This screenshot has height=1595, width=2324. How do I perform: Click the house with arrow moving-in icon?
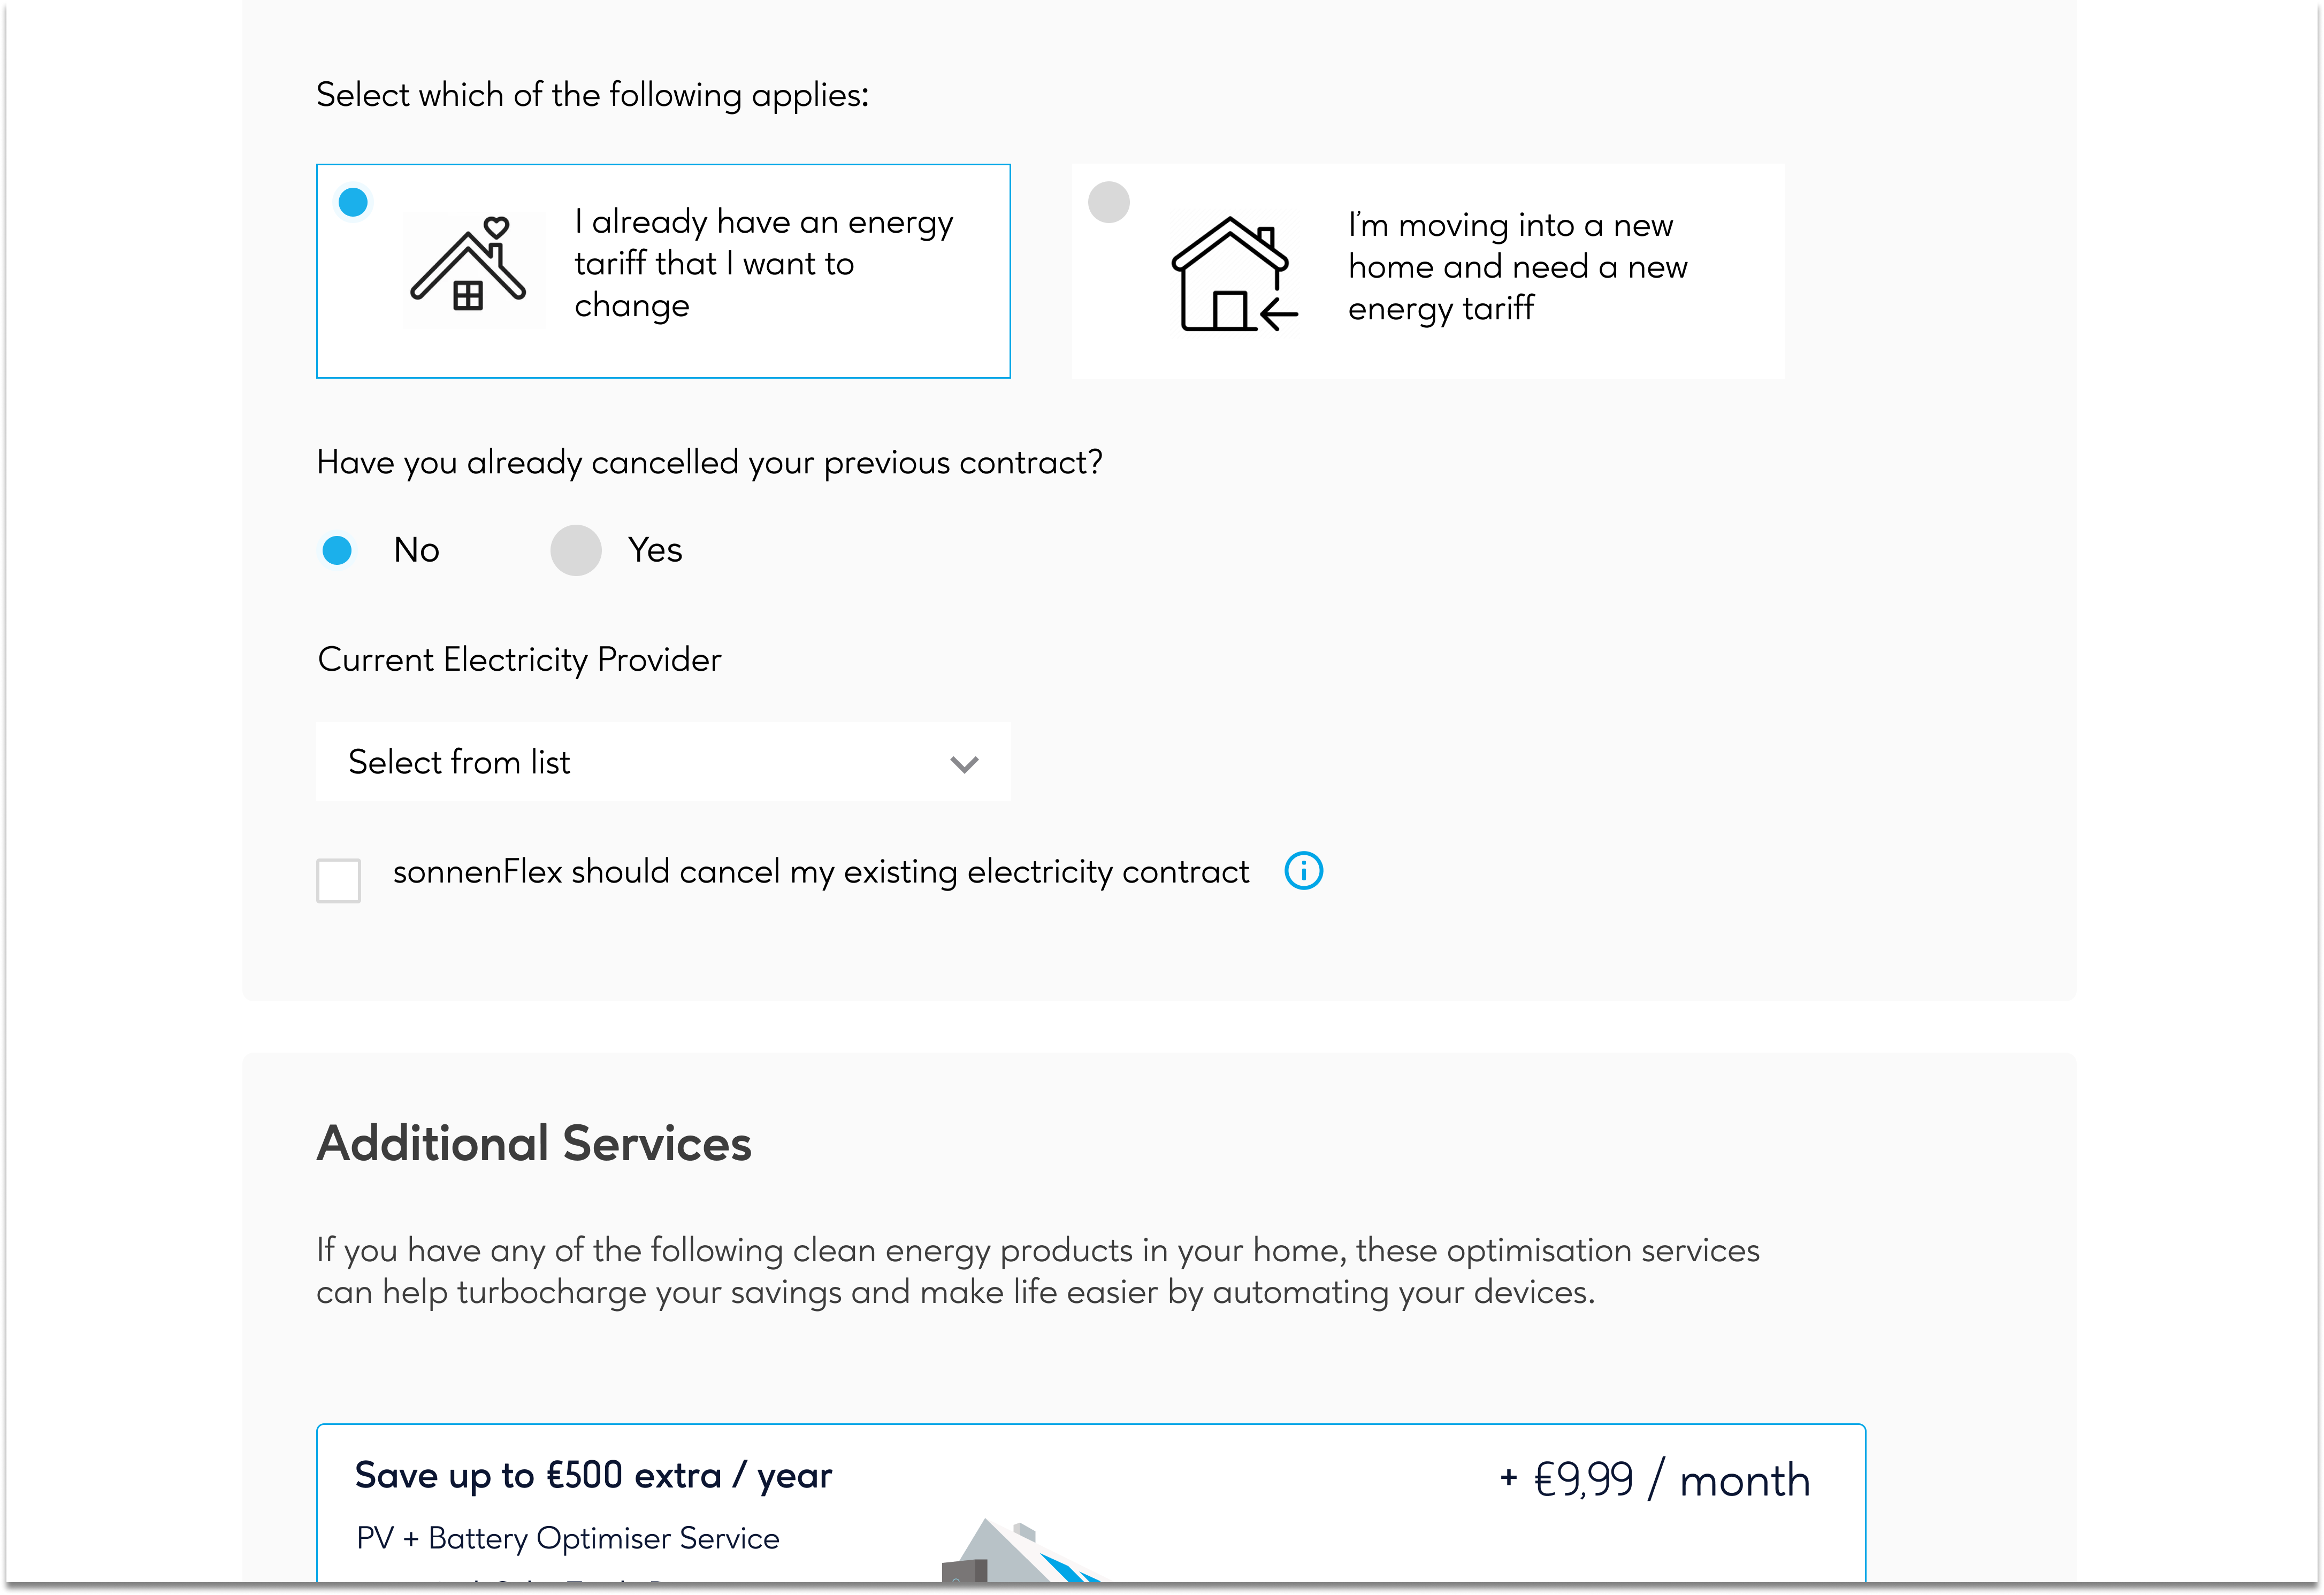tap(1234, 273)
